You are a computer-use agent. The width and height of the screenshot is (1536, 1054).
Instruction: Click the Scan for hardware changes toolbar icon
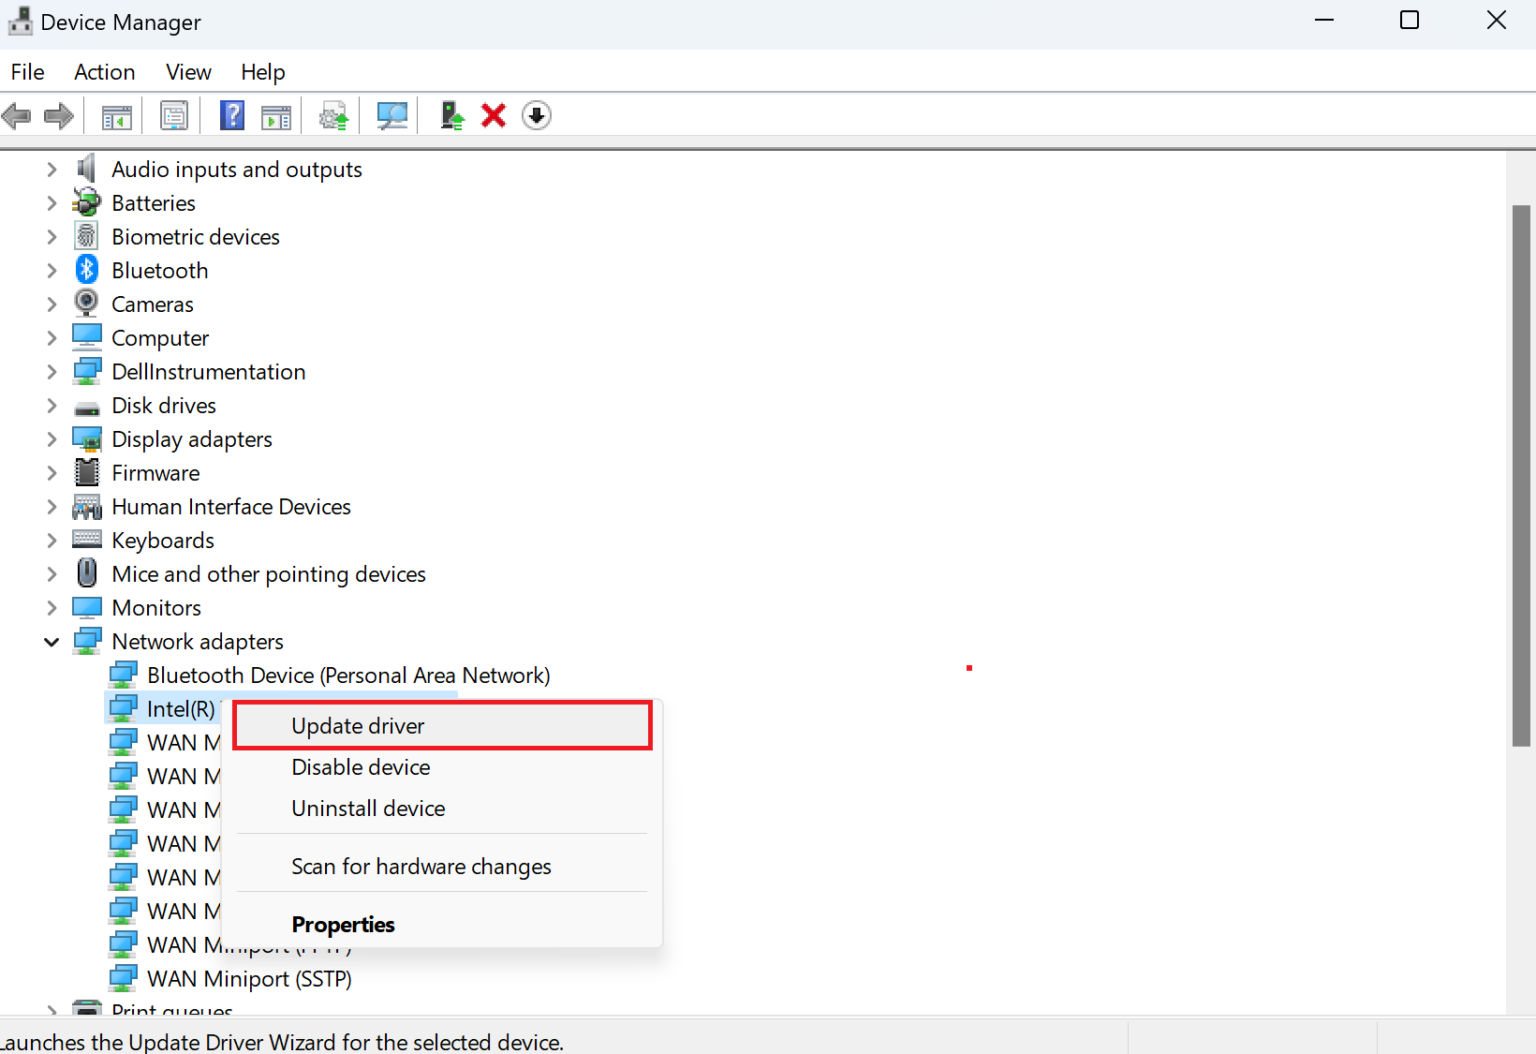392,115
